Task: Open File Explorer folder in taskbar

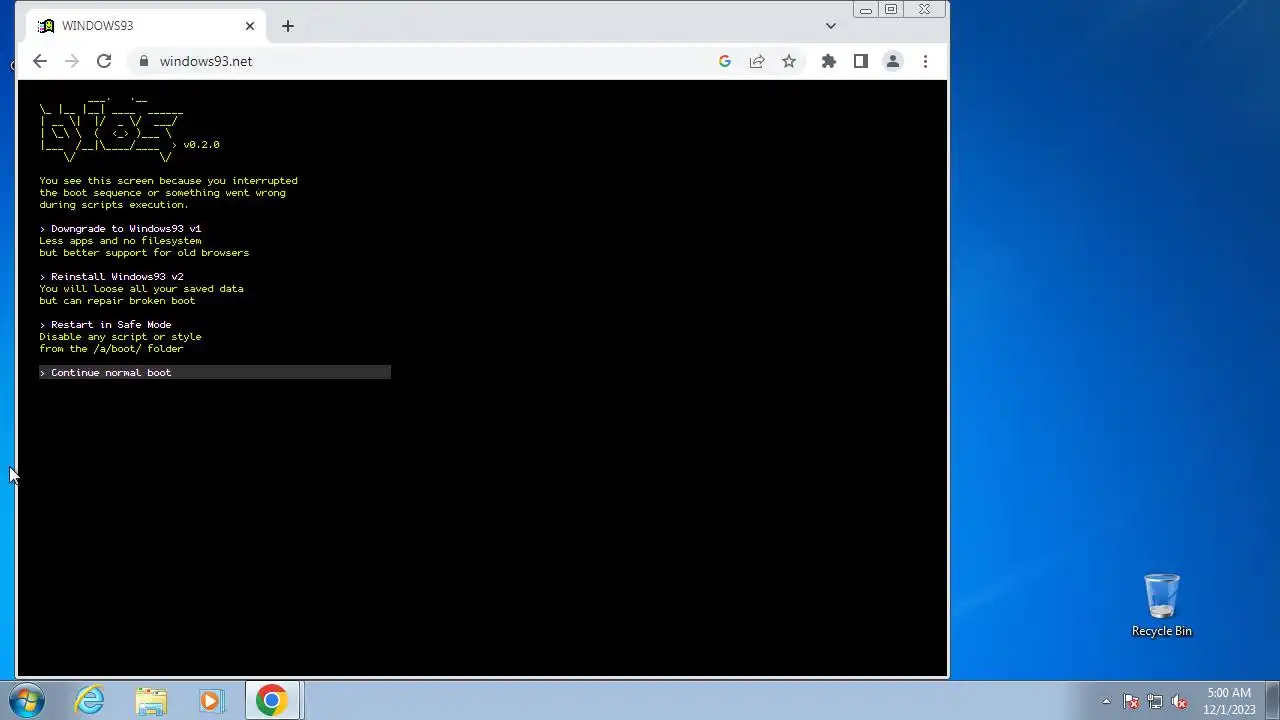Action: tap(151, 701)
